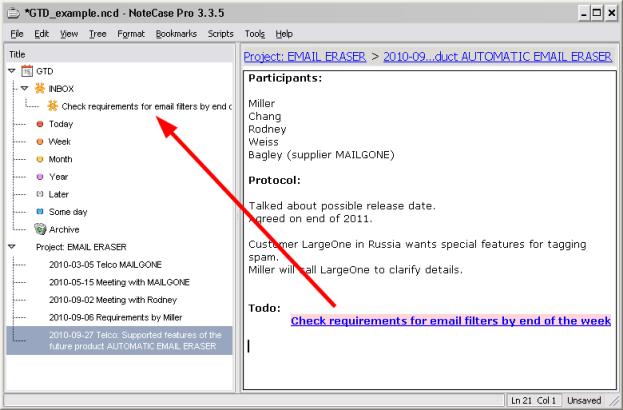This screenshot has height=410, width=623.
Task: Click the Todo: heading in the note
Action: click(264, 308)
